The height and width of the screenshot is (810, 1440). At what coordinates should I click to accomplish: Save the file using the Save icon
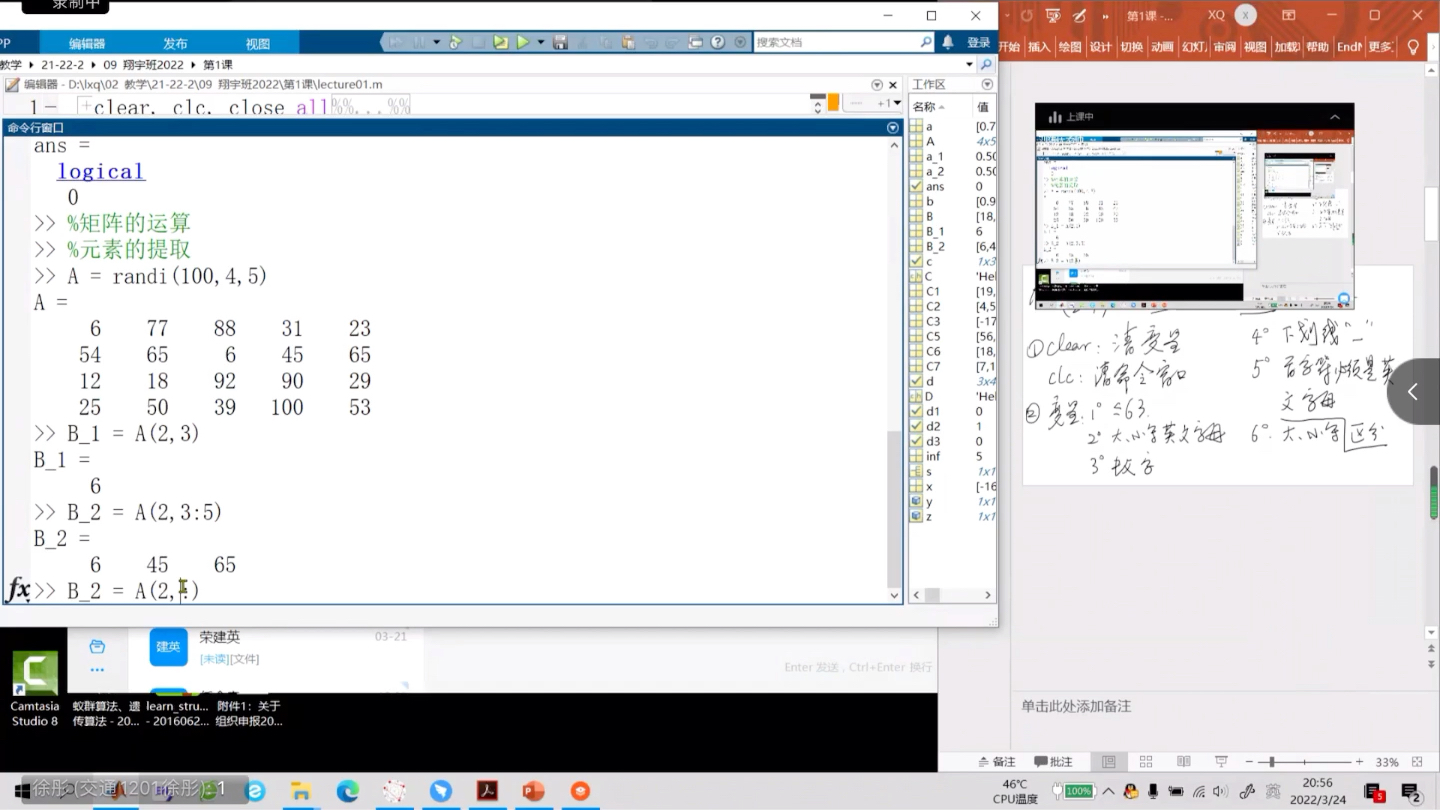561,42
